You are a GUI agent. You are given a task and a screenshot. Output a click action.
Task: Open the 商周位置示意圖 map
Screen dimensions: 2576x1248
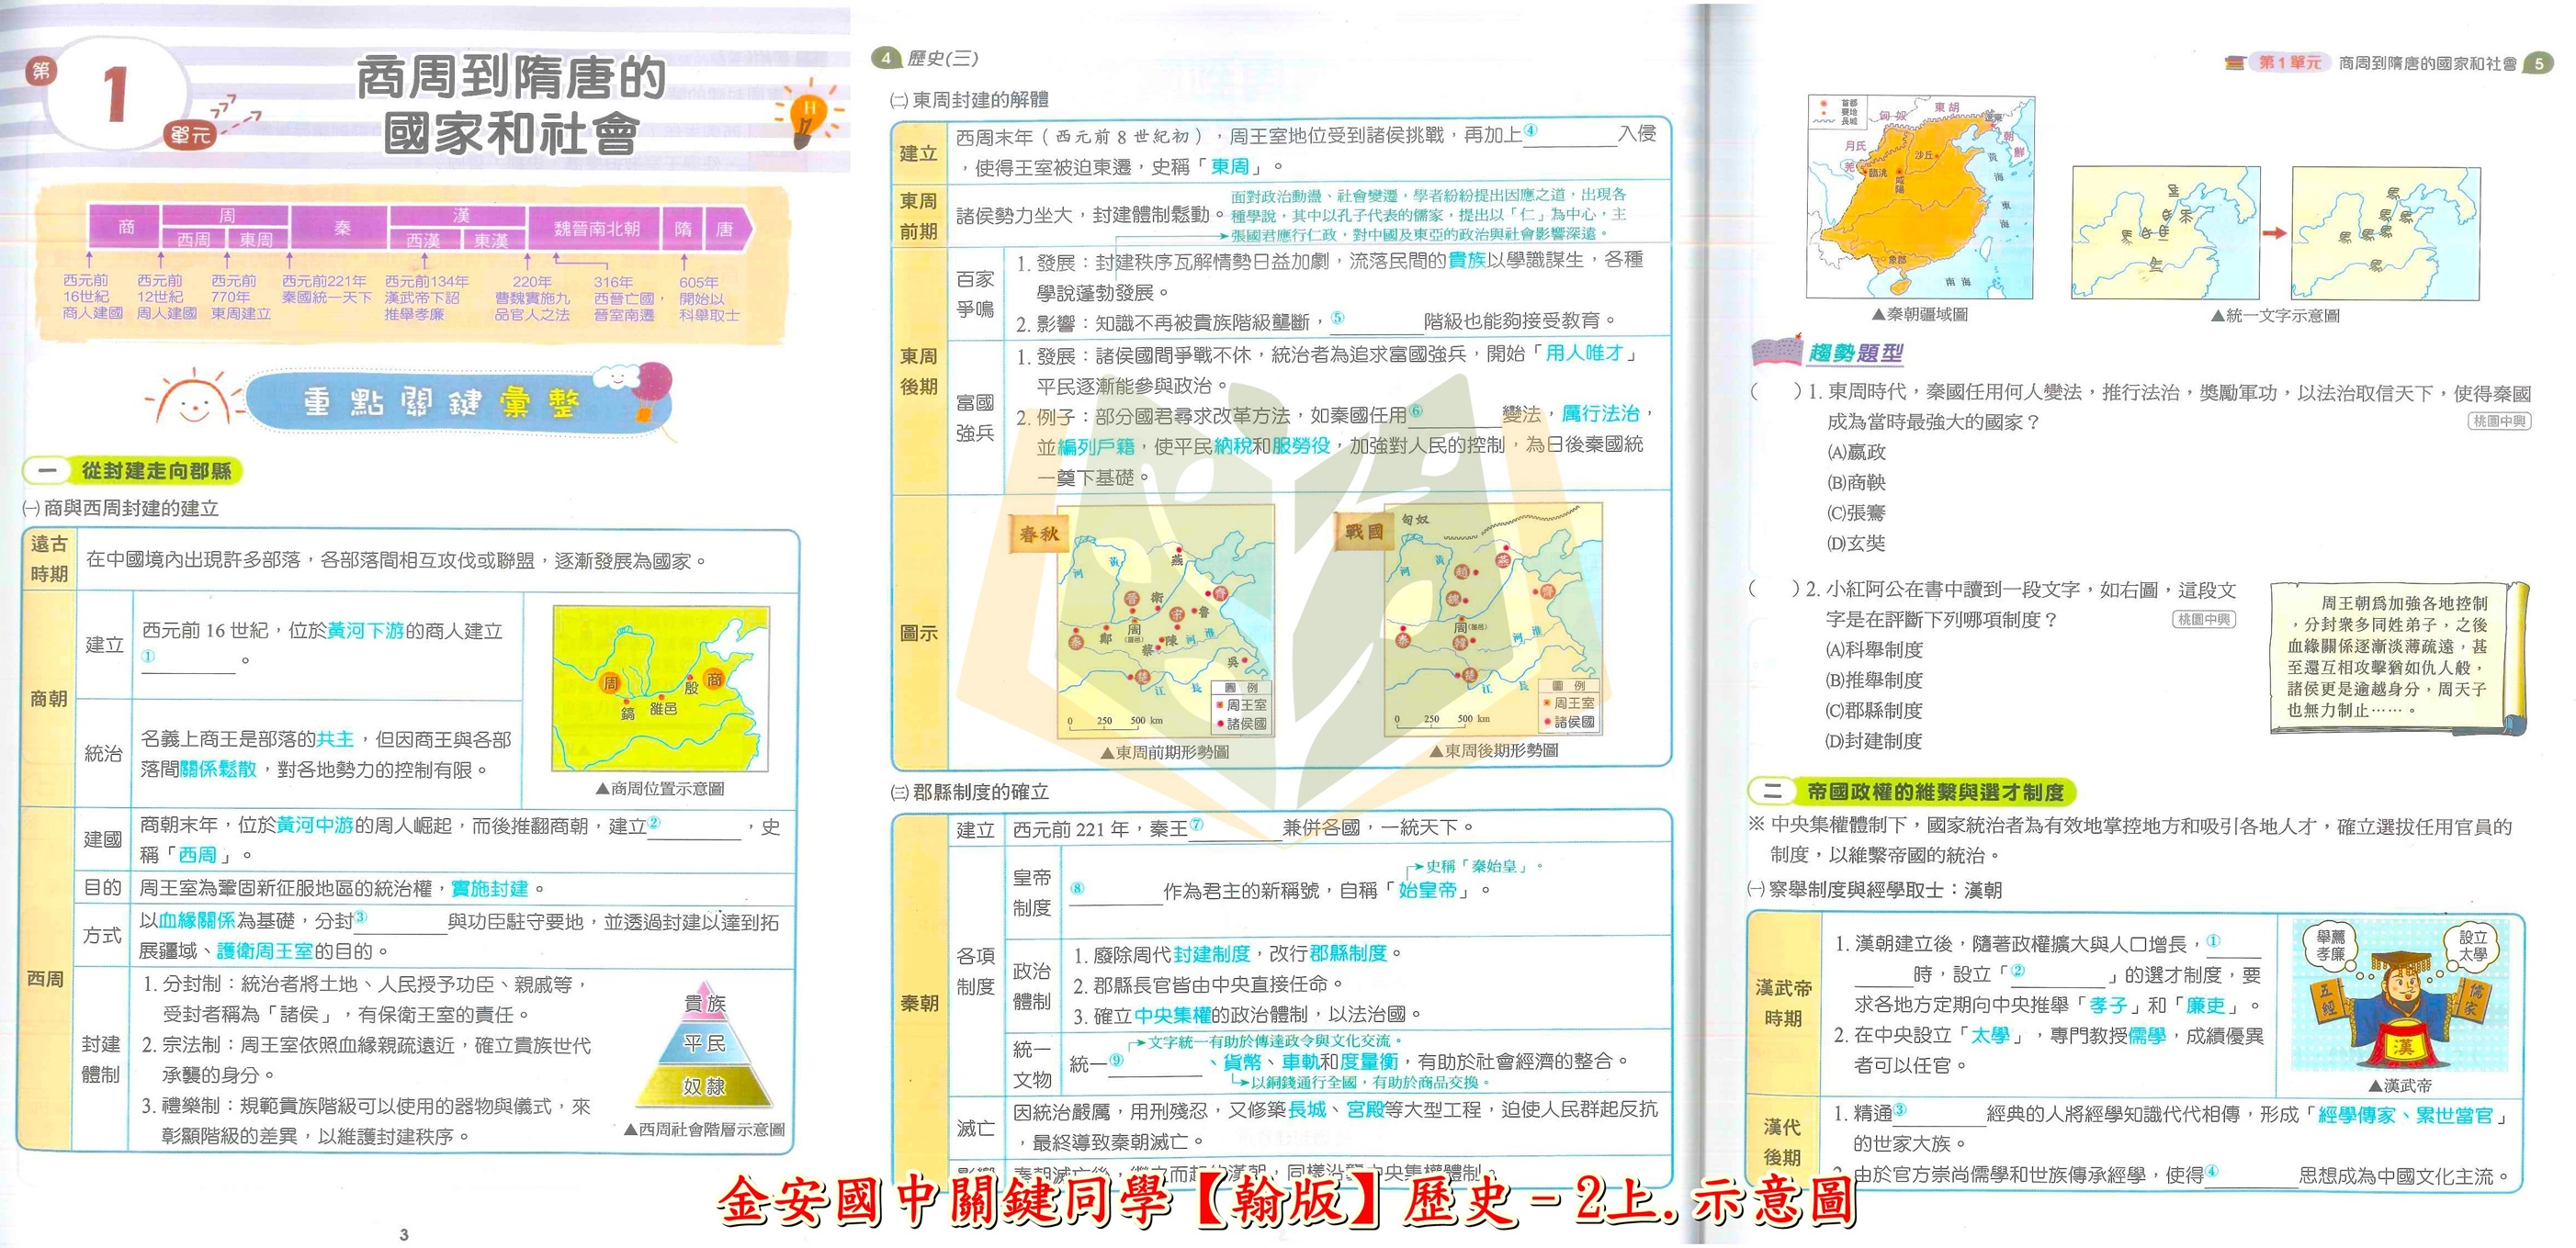(x=660, y=688)
